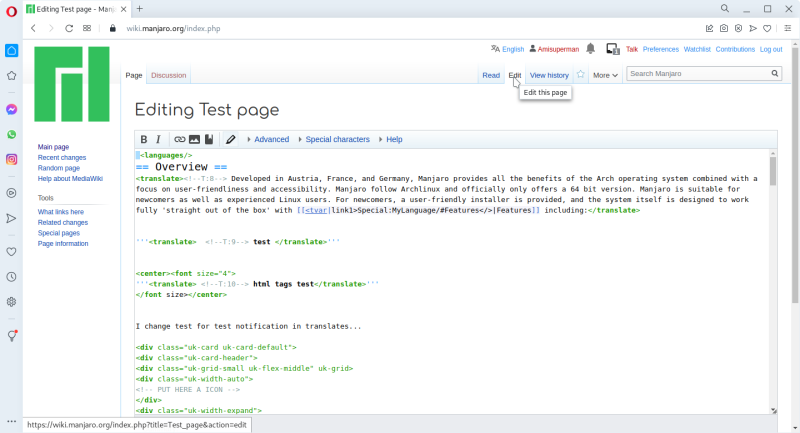The height and width of the screenshot is (433, 800).
Task: Switch to the Read tab
Action: point(491,75)
